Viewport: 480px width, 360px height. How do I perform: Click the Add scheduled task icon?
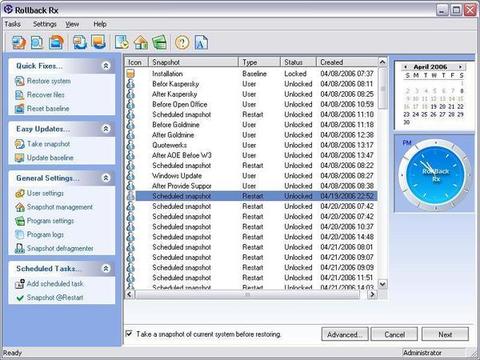[x=20, y=284]
